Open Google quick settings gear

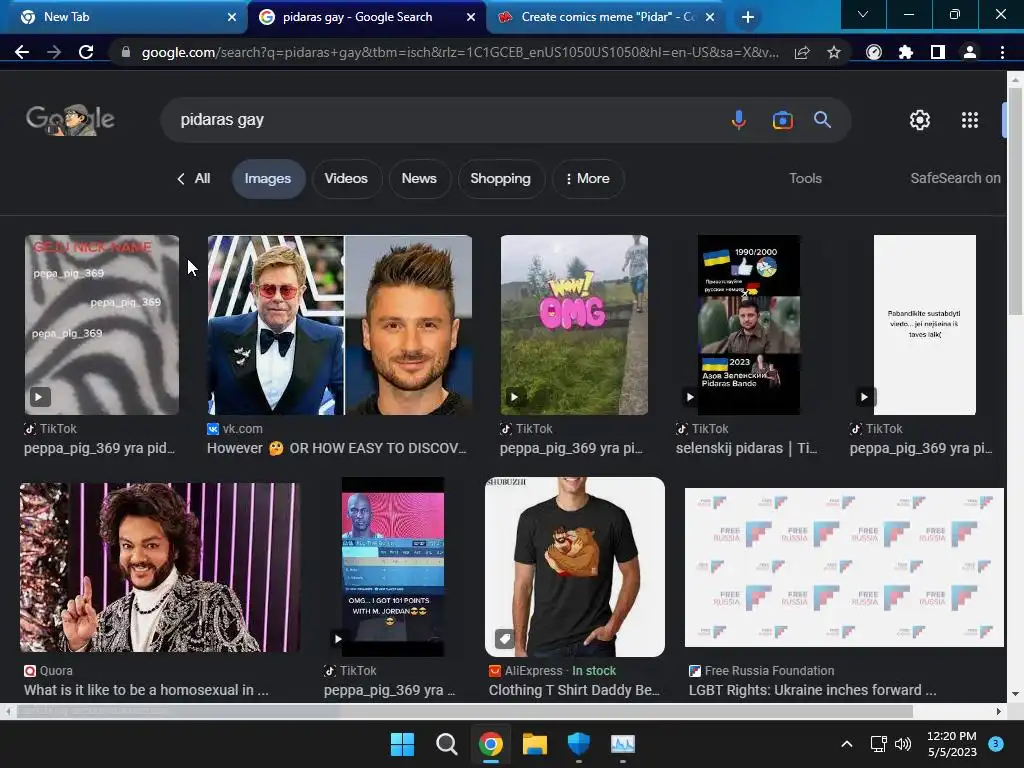coord(920,120)
